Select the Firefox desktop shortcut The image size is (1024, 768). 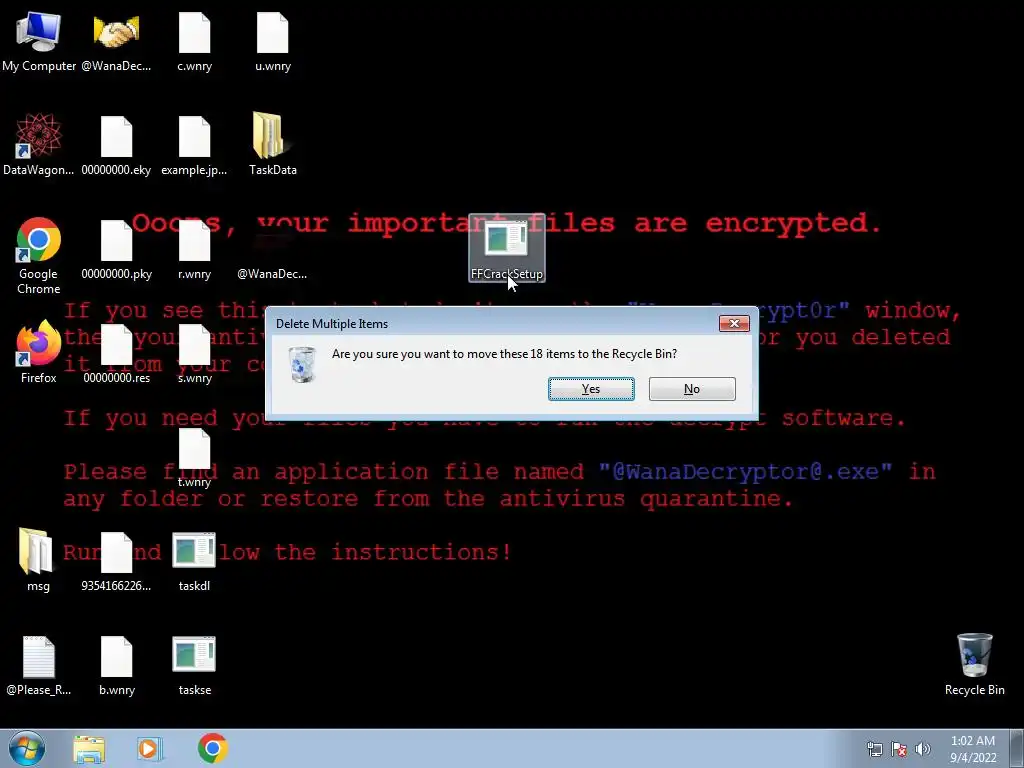[x=39, y=353]
